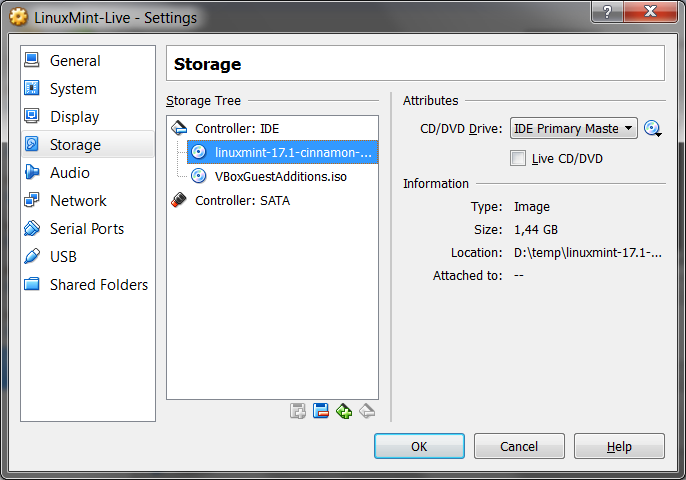Open the Audio settings category

tap(88, 173)
